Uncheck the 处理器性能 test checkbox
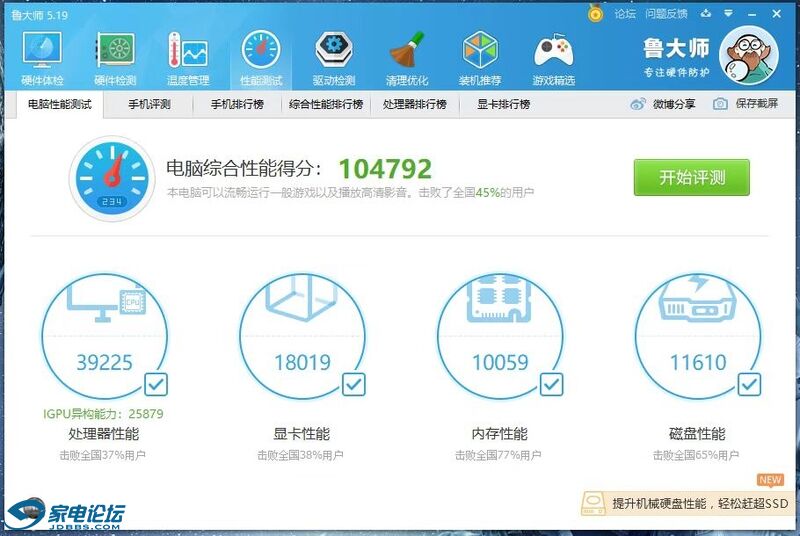800x536 pixels. (x=156, y=385)
